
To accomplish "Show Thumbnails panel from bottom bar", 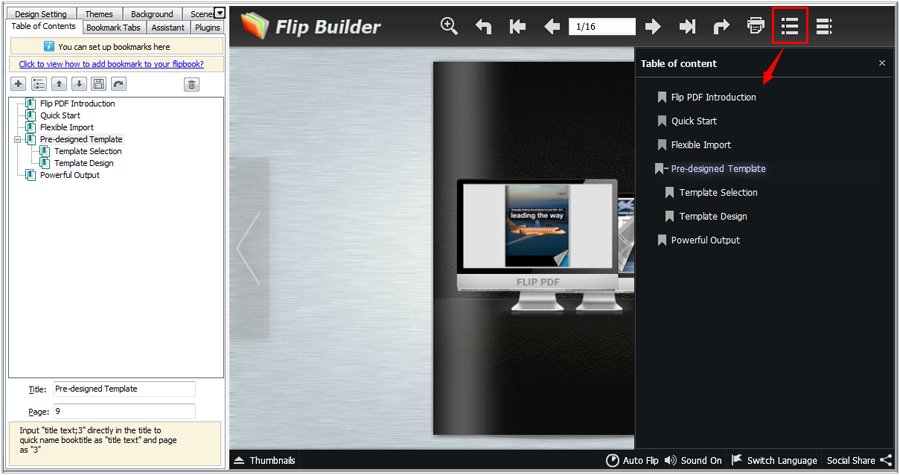I will tap(265, 460).
